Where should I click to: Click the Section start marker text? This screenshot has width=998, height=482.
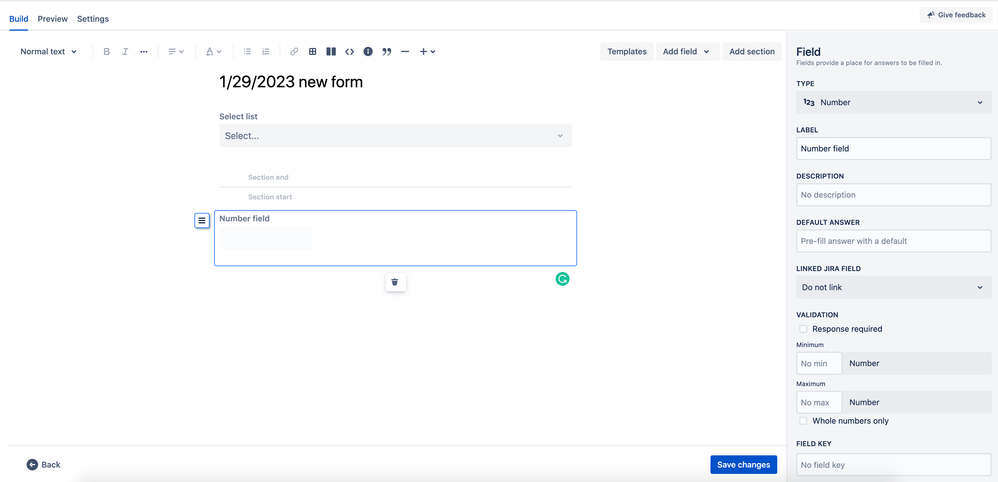coord(270,197)
